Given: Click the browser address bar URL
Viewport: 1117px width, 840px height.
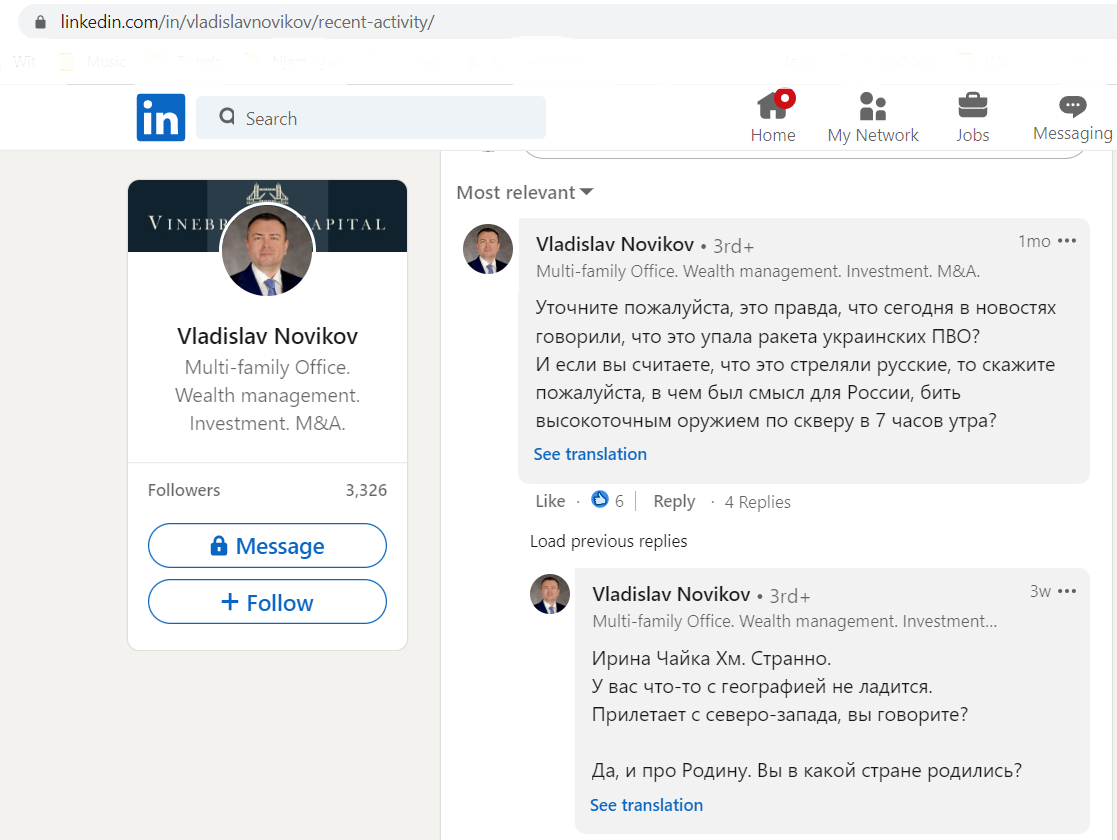Looking at the screenshot, I should pos(247,22).
